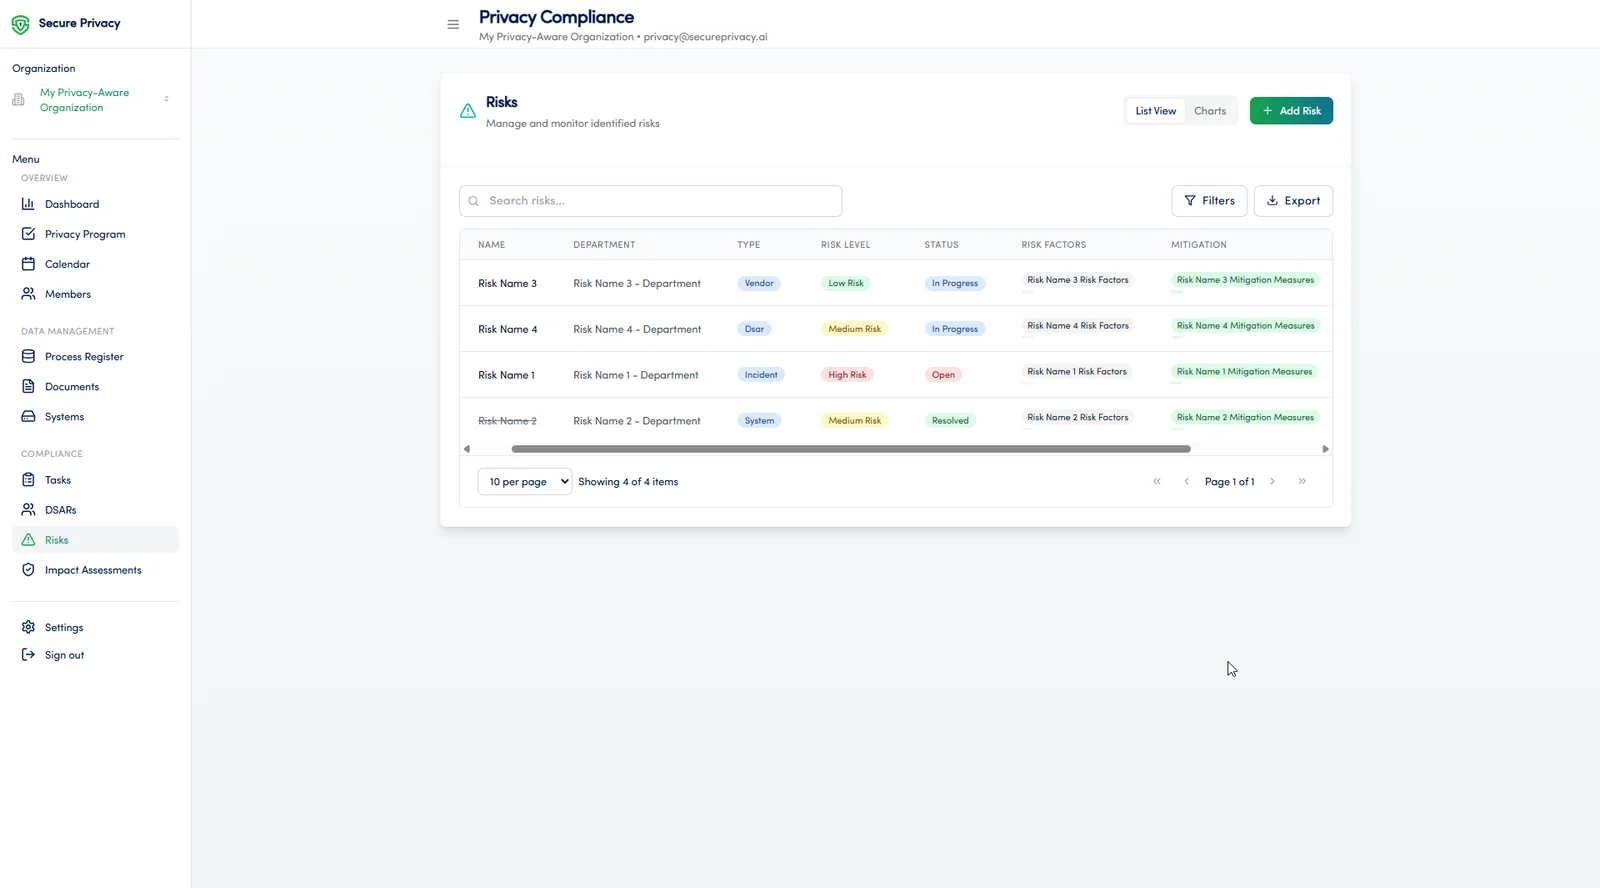This screenshot has width=1600, height=888.
Task: Open the 10 per page dropdown
Action: pyautogui.click(x=525, y=482)
